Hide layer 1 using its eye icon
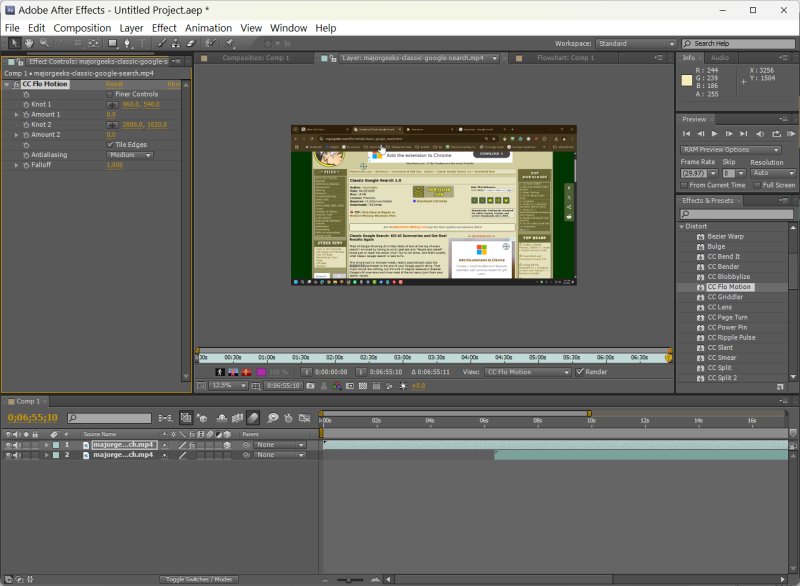 9,444
